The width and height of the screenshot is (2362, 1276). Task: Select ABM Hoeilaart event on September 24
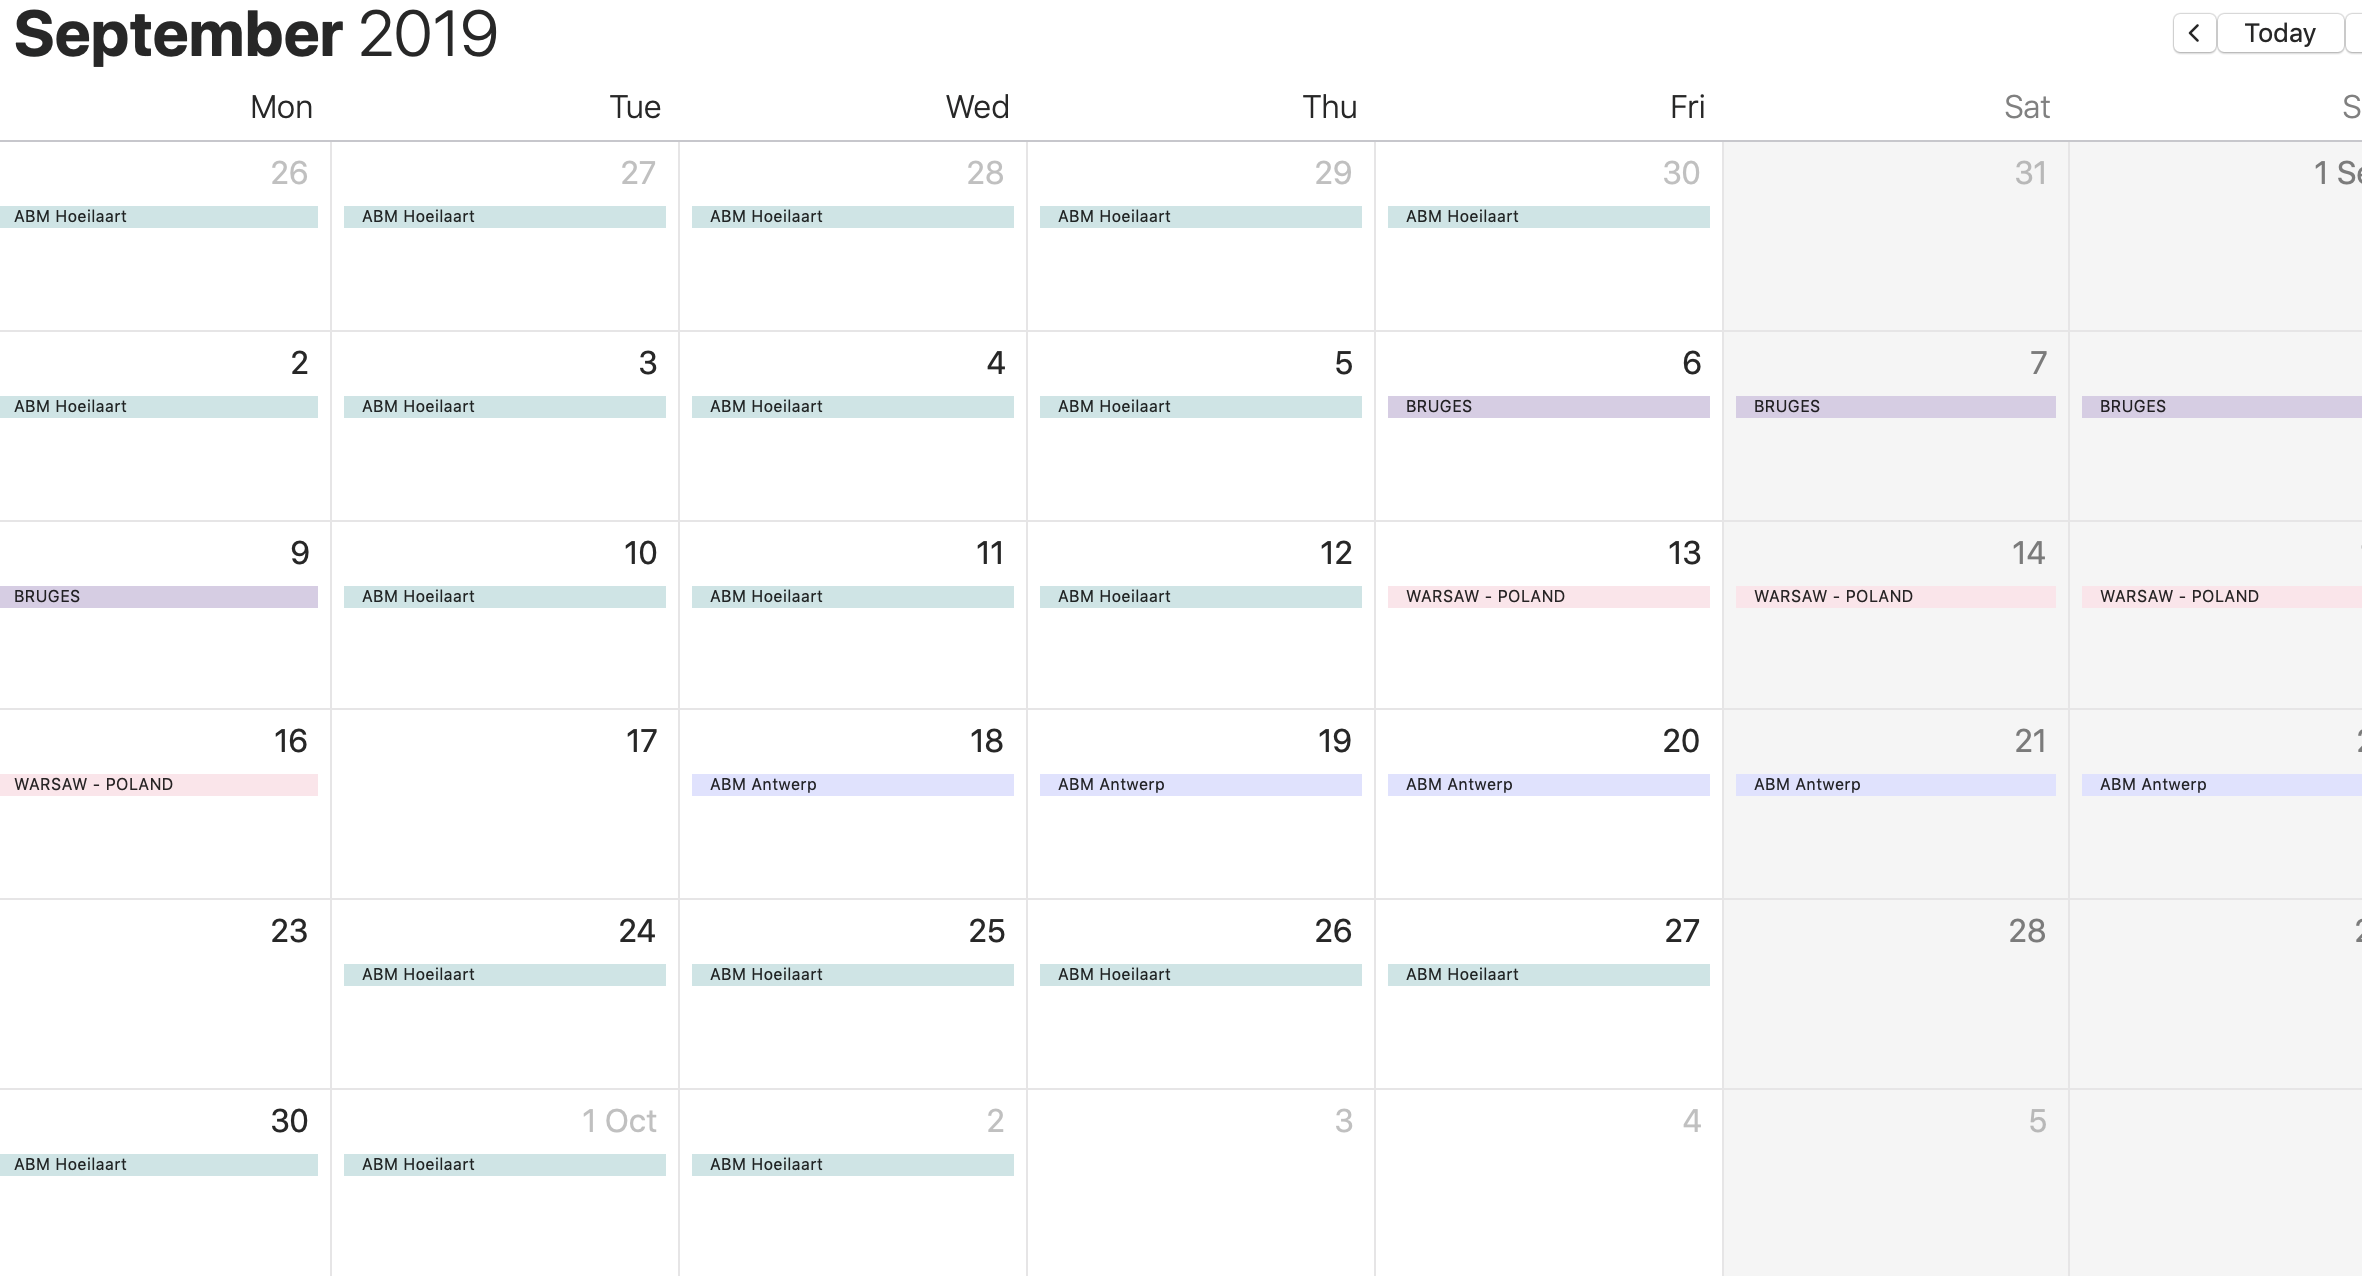click(505, 975)
